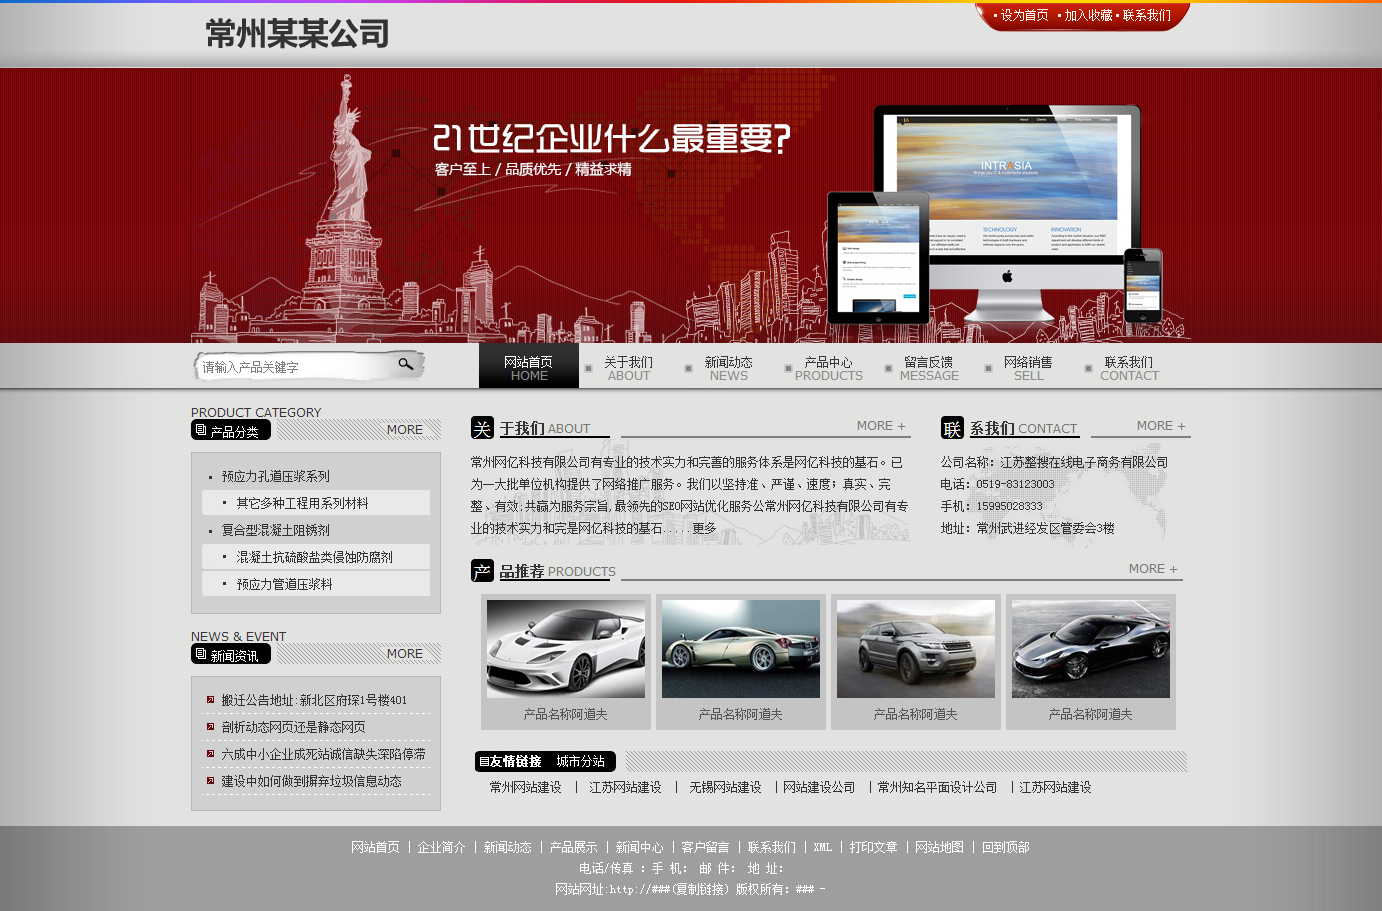The image size is (1382, 911).
Task: Expand the 复合型混凝土阻锈剂 category
Action: (275, 530)
